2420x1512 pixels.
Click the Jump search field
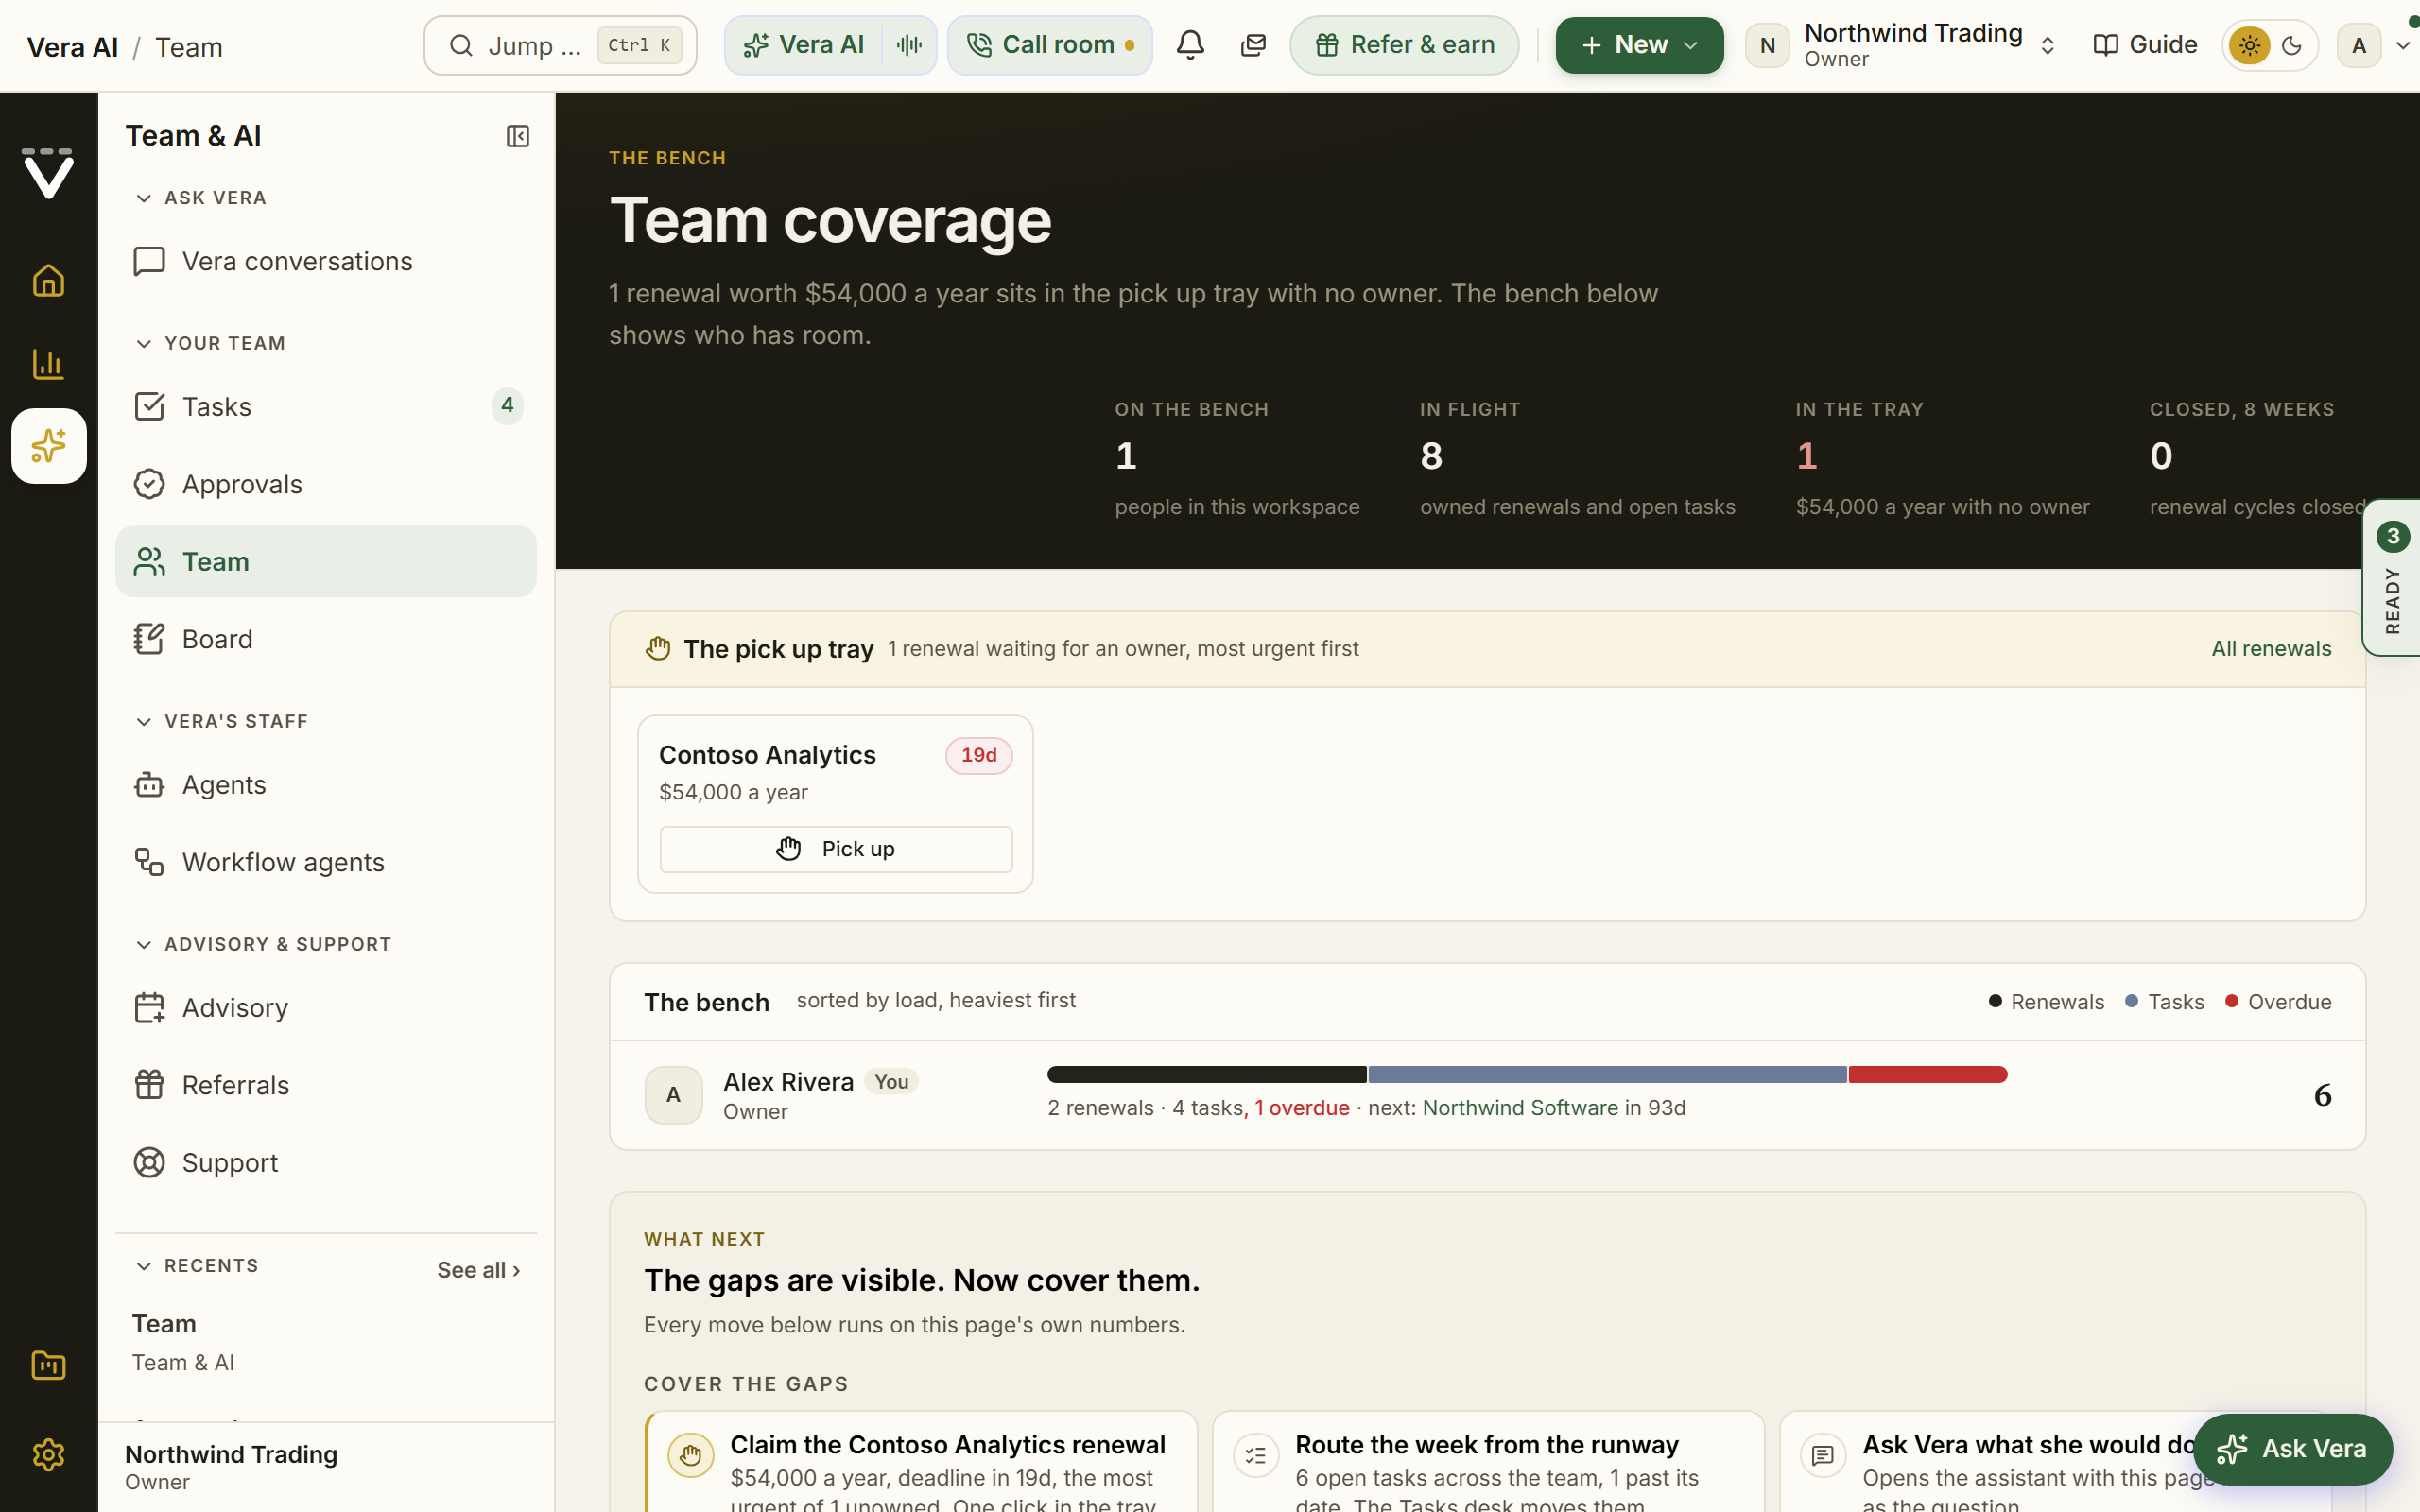point(560,45)
